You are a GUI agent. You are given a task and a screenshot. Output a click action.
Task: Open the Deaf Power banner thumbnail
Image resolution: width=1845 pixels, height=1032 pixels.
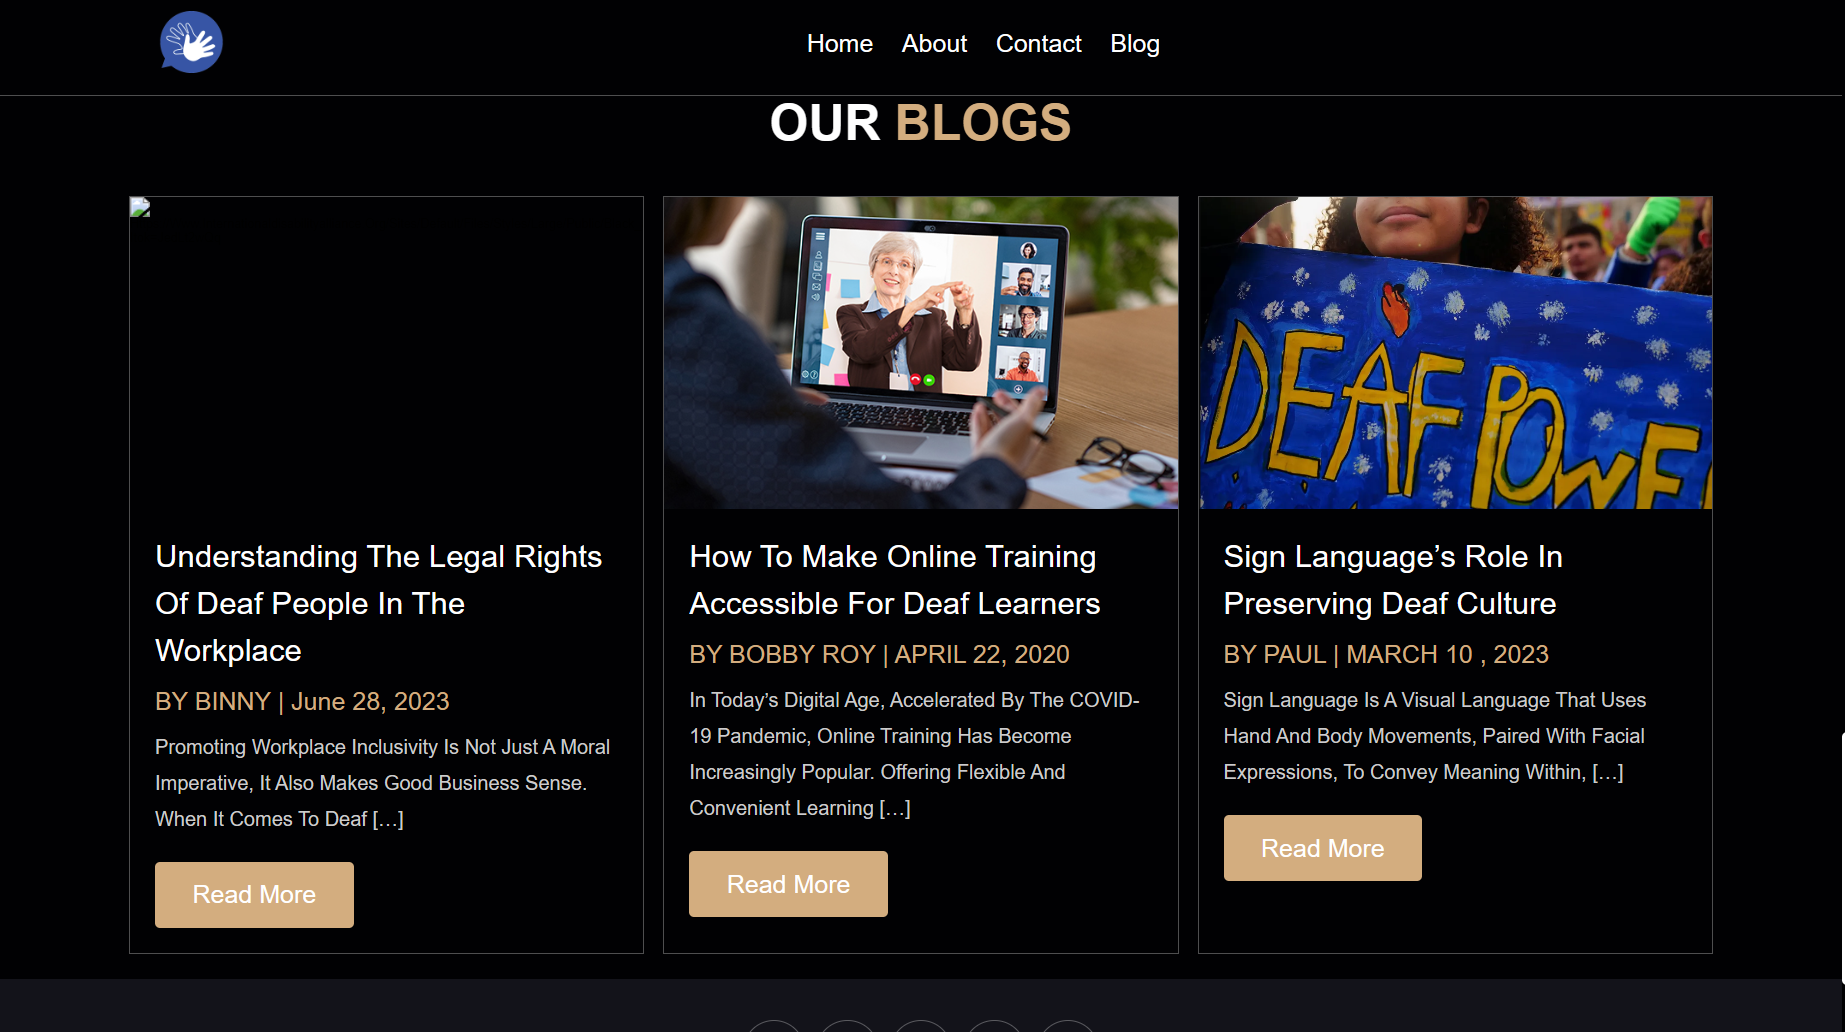click(1455, 353)
